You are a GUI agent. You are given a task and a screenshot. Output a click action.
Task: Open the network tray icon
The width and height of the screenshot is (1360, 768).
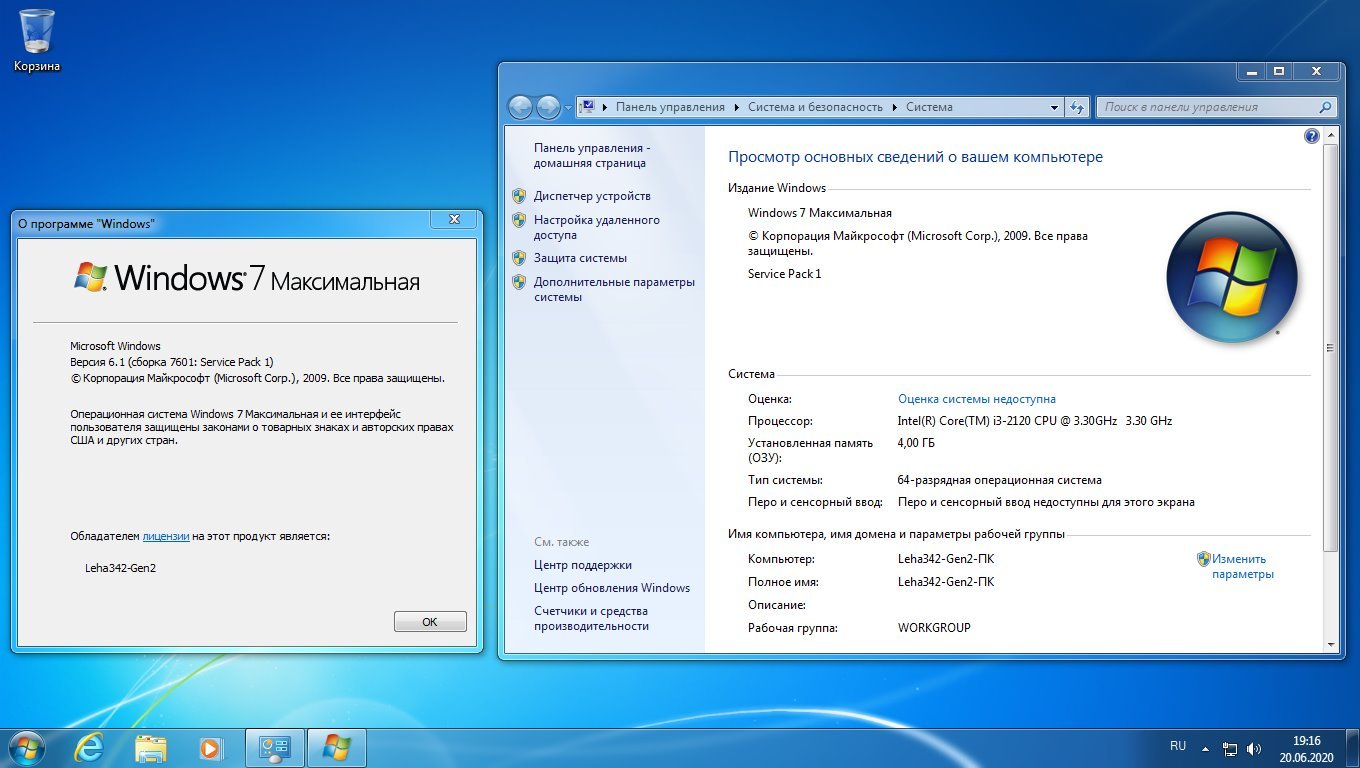pos(1231,748)
